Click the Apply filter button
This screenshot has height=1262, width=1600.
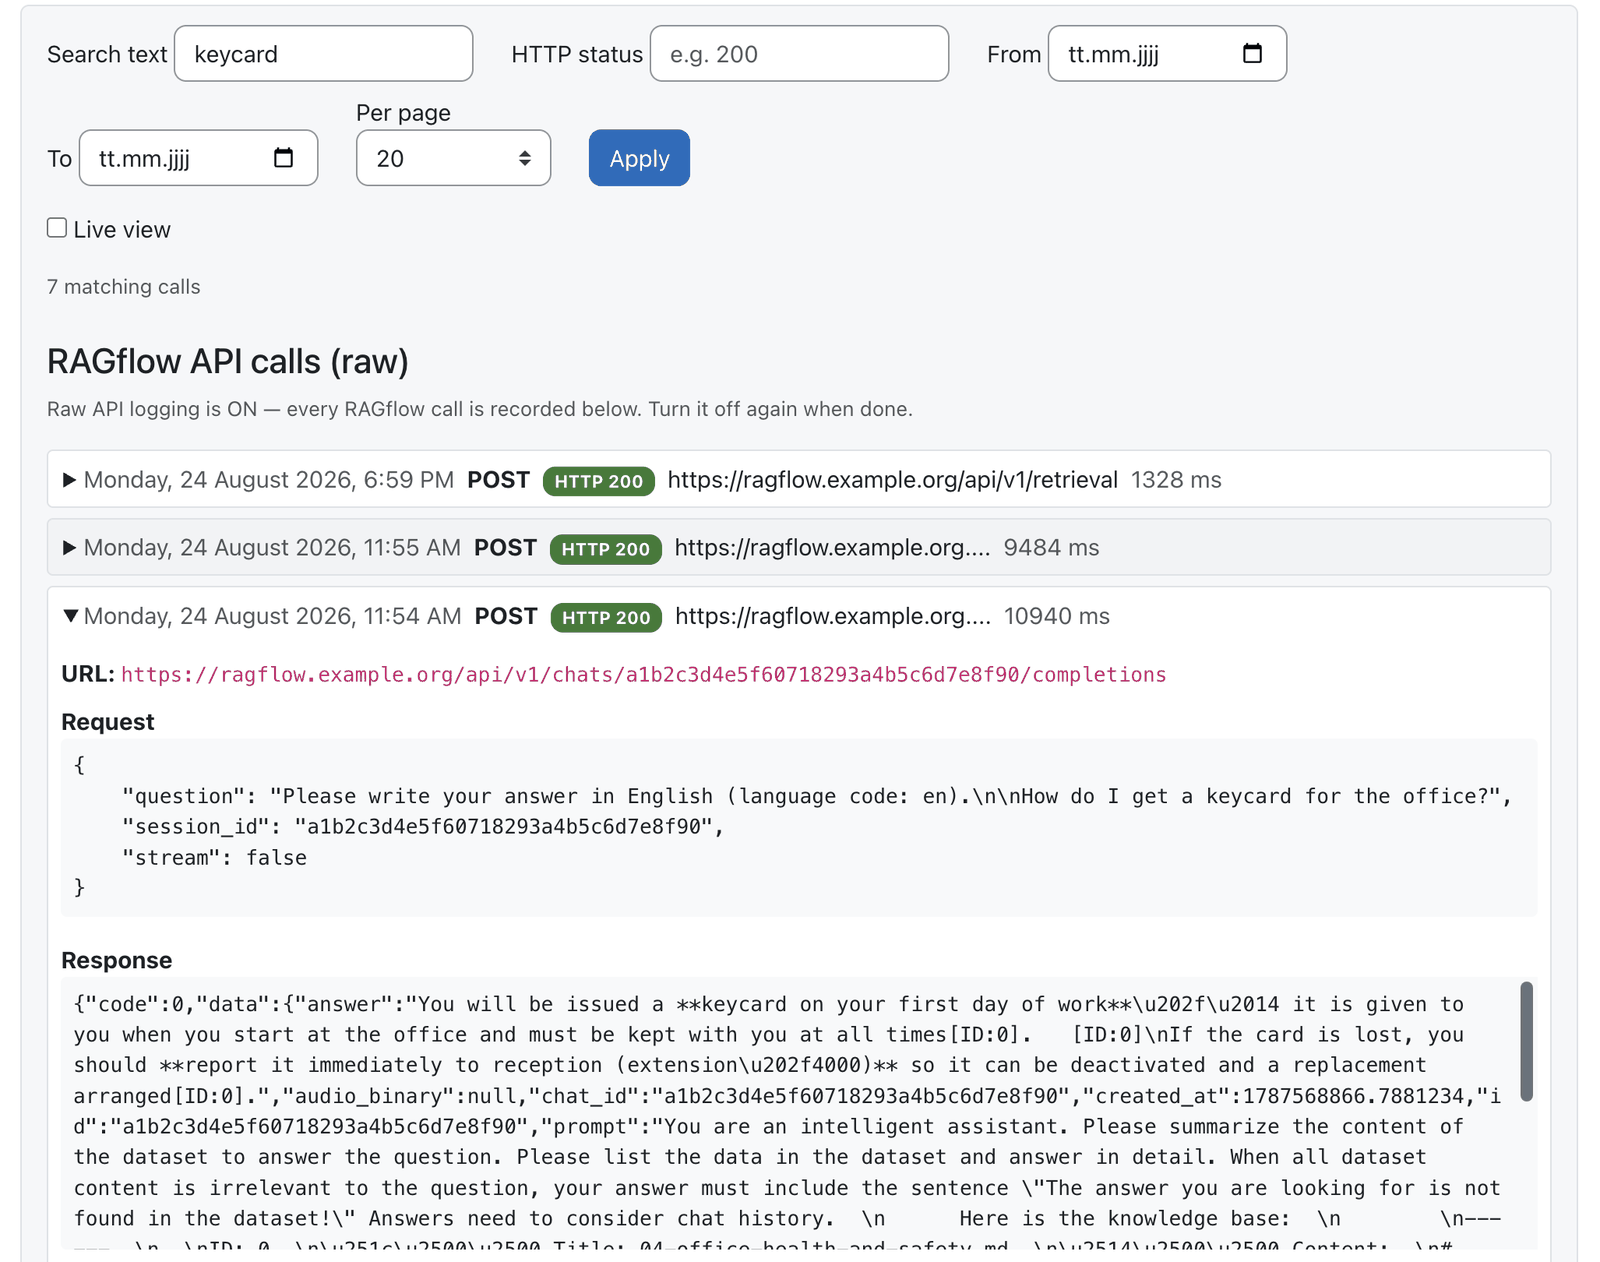point(639,158)
